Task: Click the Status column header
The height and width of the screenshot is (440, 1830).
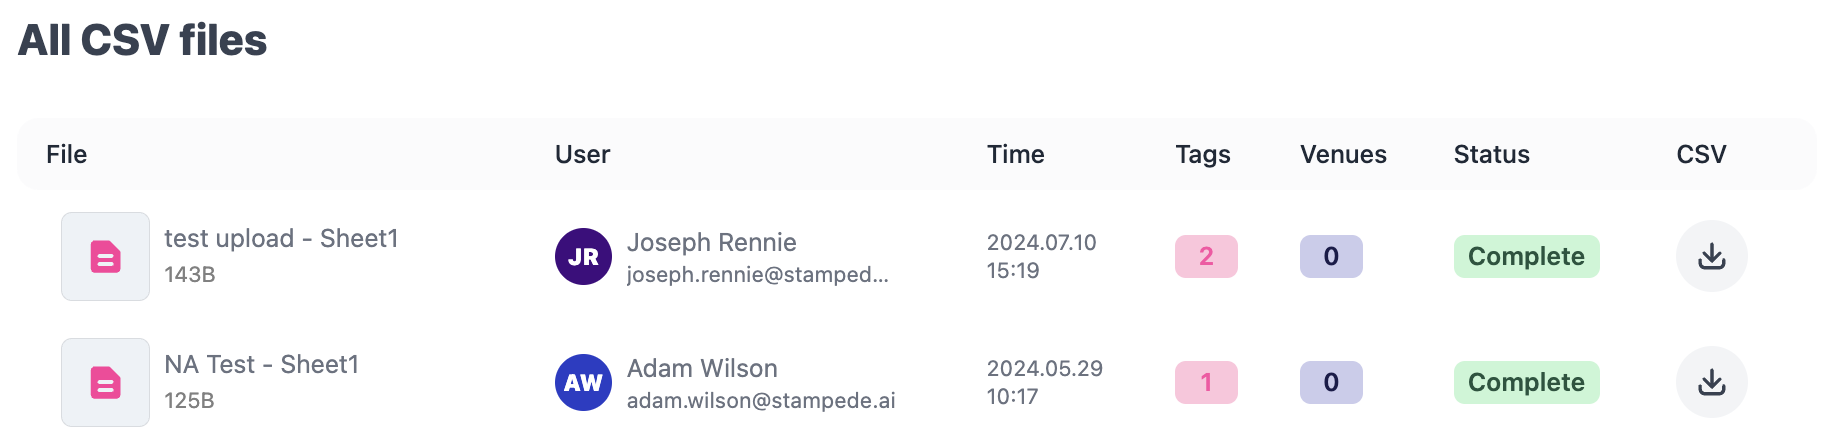Action: point(1491,154)
